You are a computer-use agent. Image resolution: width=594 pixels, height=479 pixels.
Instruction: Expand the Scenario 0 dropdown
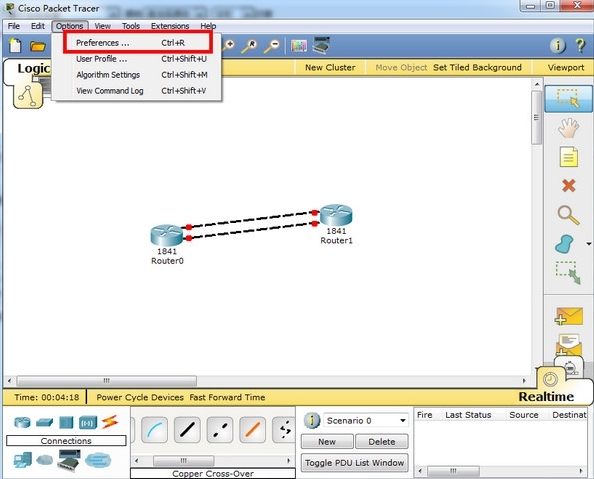tap(403, 420)
